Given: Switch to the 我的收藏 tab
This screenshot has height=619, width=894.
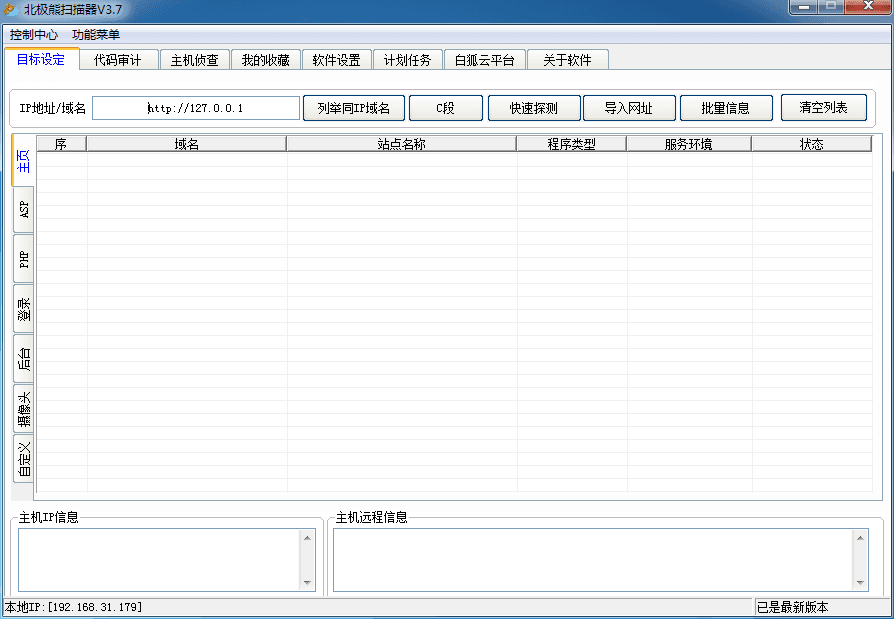Looking at the screenshot, I should (266, 60).
